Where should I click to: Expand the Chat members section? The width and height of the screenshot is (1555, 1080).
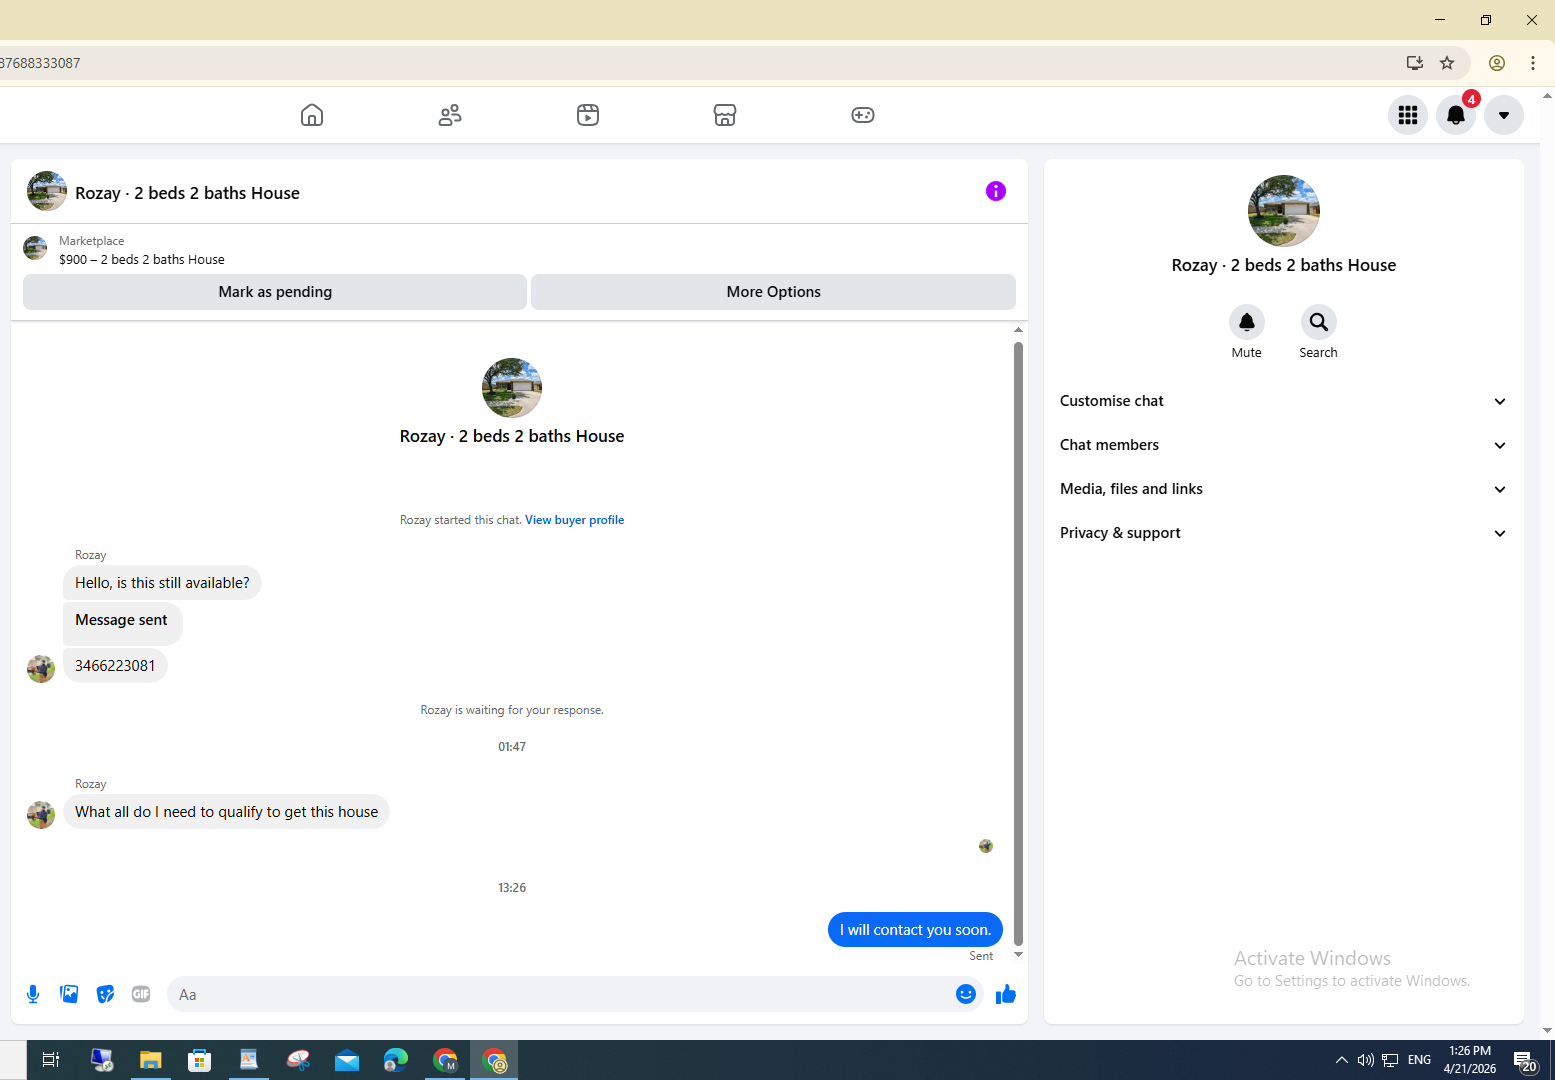(x=1284, y=445)
